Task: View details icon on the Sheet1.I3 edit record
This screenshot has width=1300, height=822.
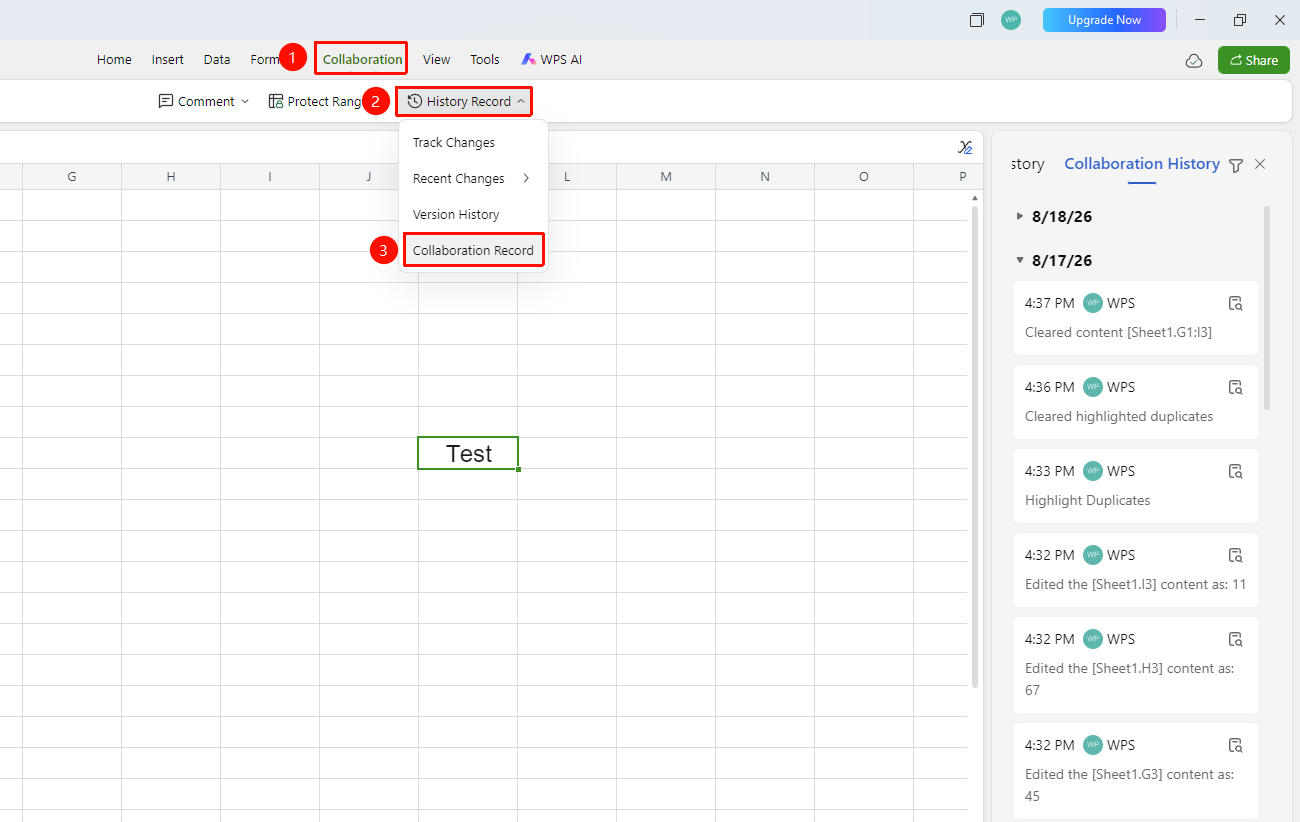Action: 1235,555
